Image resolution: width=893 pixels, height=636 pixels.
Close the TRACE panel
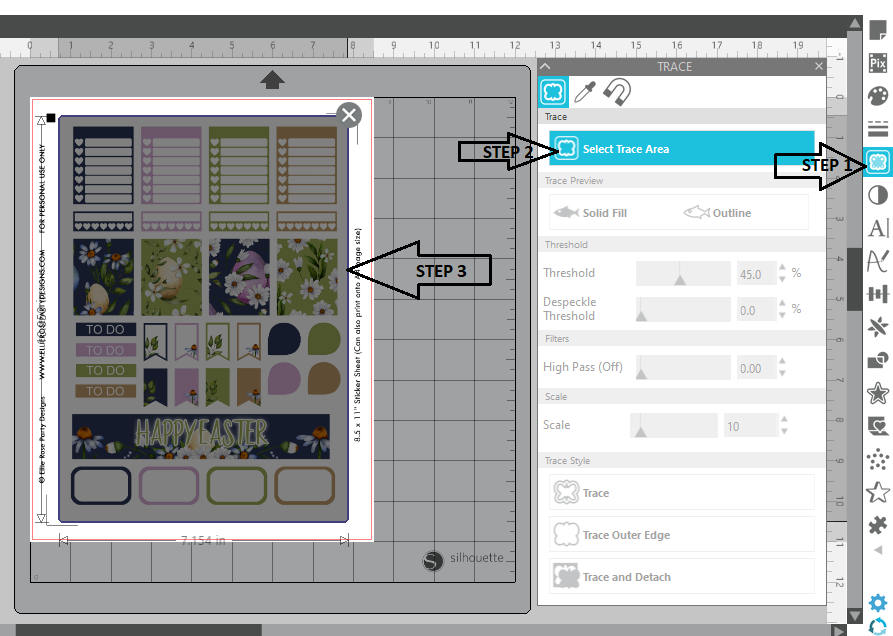click(819, 67)
